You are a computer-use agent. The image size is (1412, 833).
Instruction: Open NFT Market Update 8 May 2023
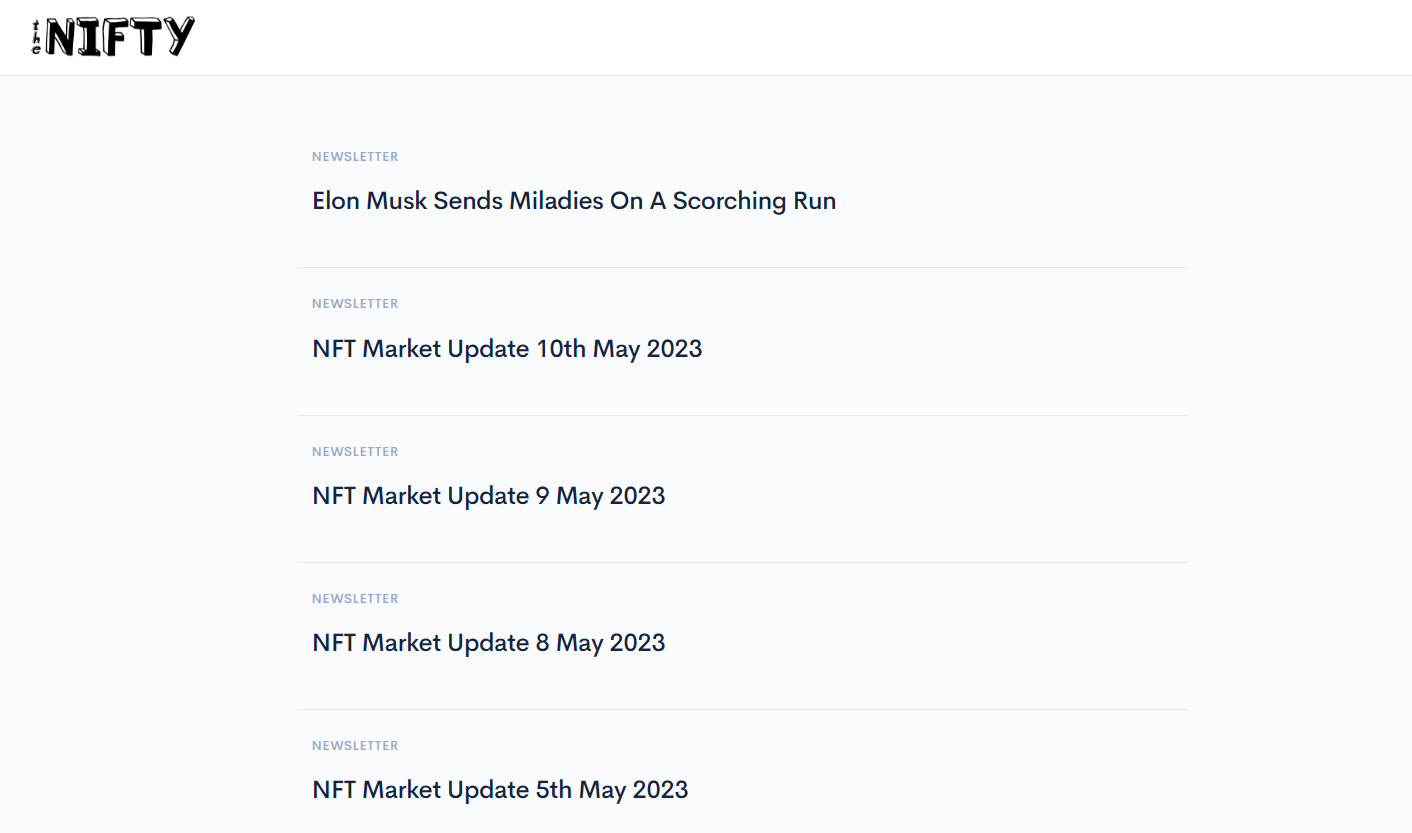pyautogui.click(x=489, y=643)
